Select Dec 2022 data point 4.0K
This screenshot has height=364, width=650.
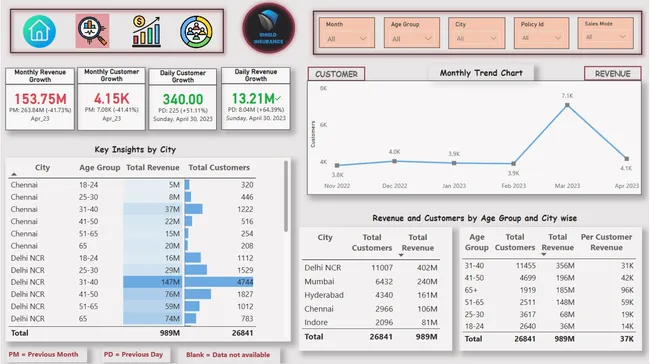pos(395,161)
